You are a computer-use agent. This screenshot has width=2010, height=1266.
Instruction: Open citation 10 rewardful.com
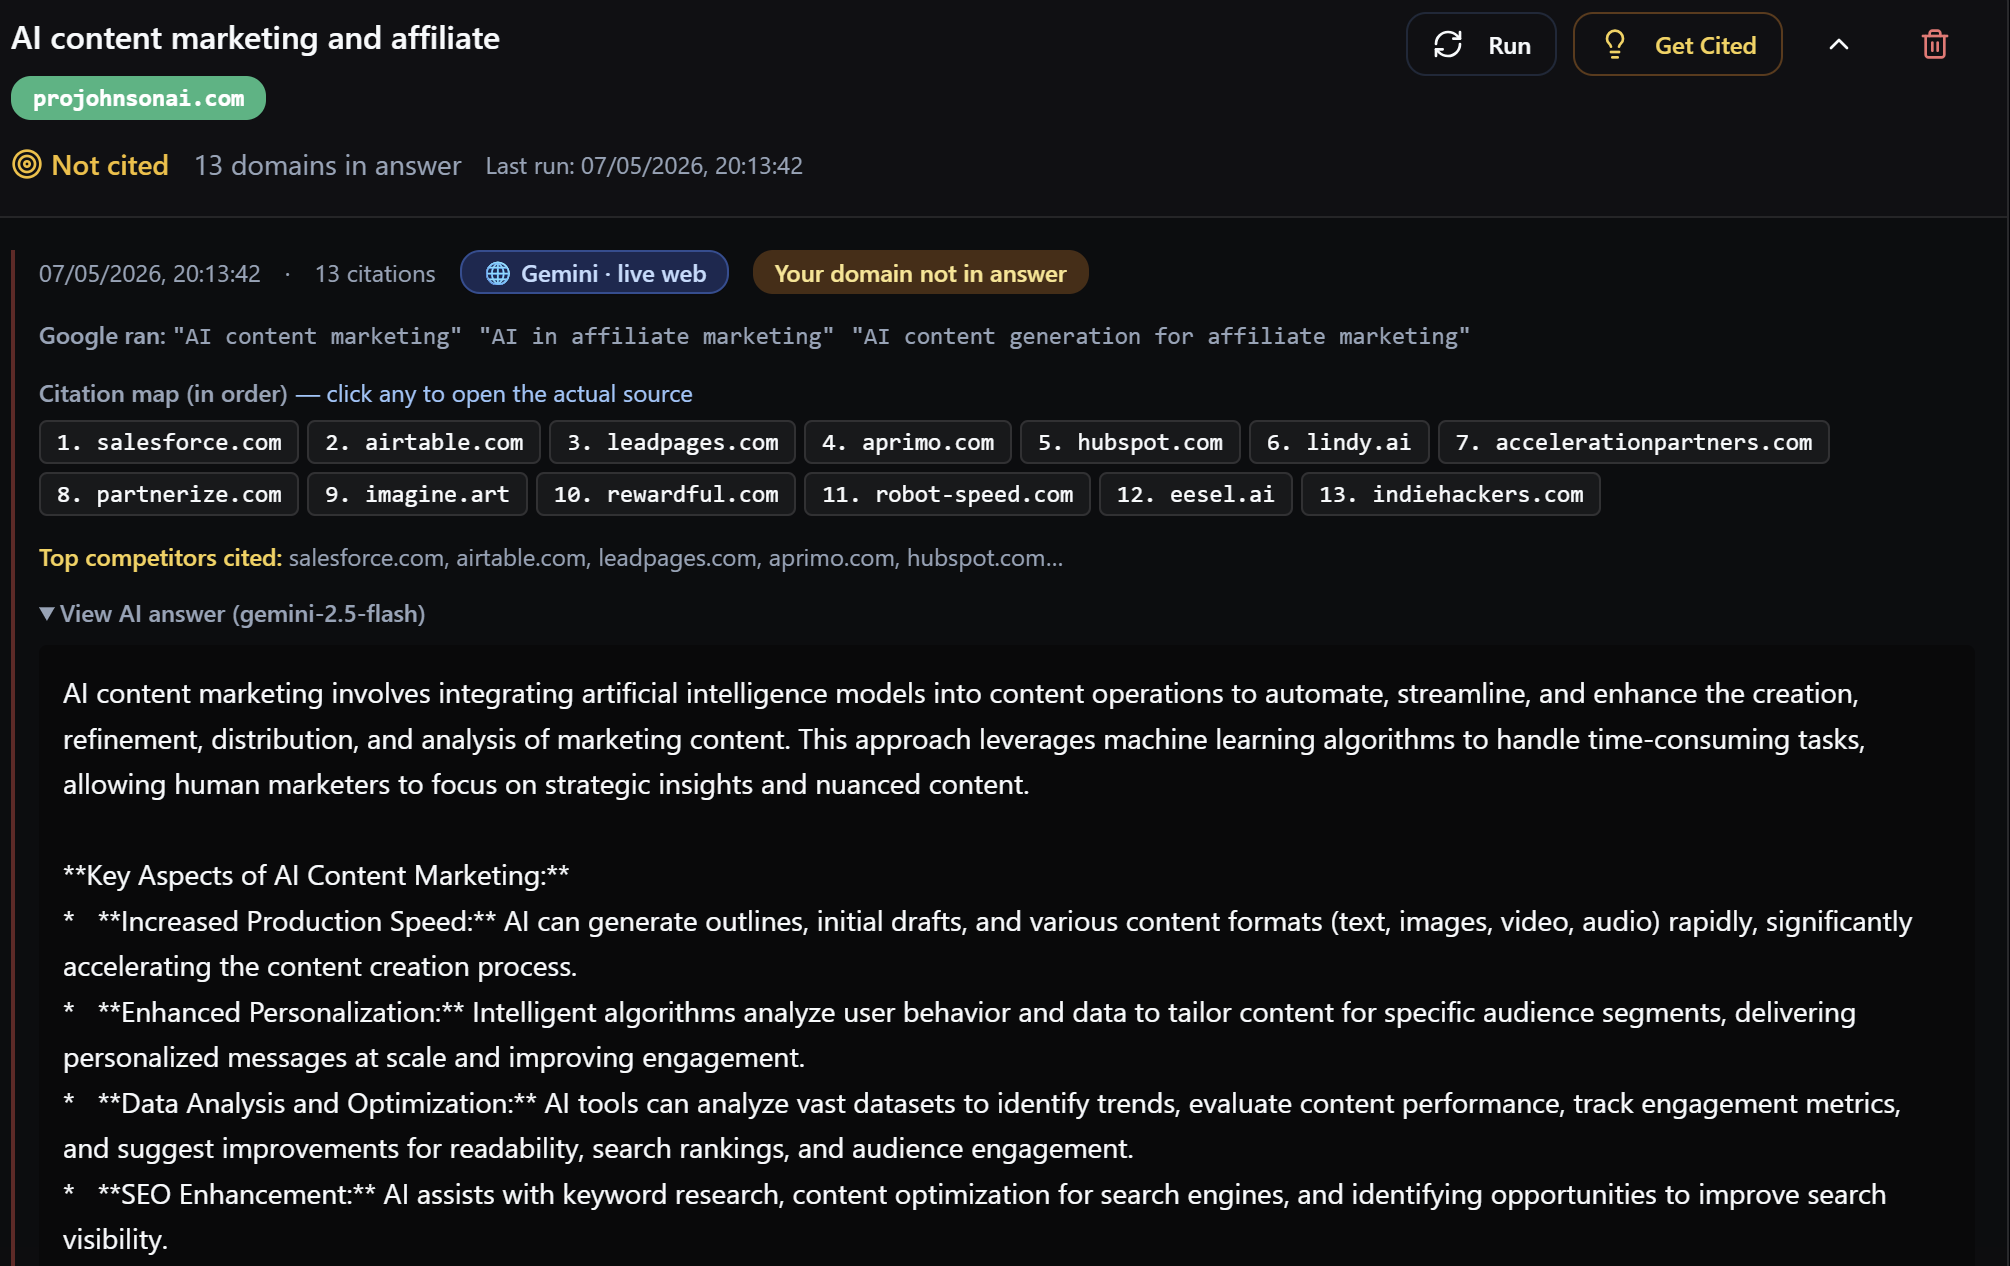click(x=666, y=494)
